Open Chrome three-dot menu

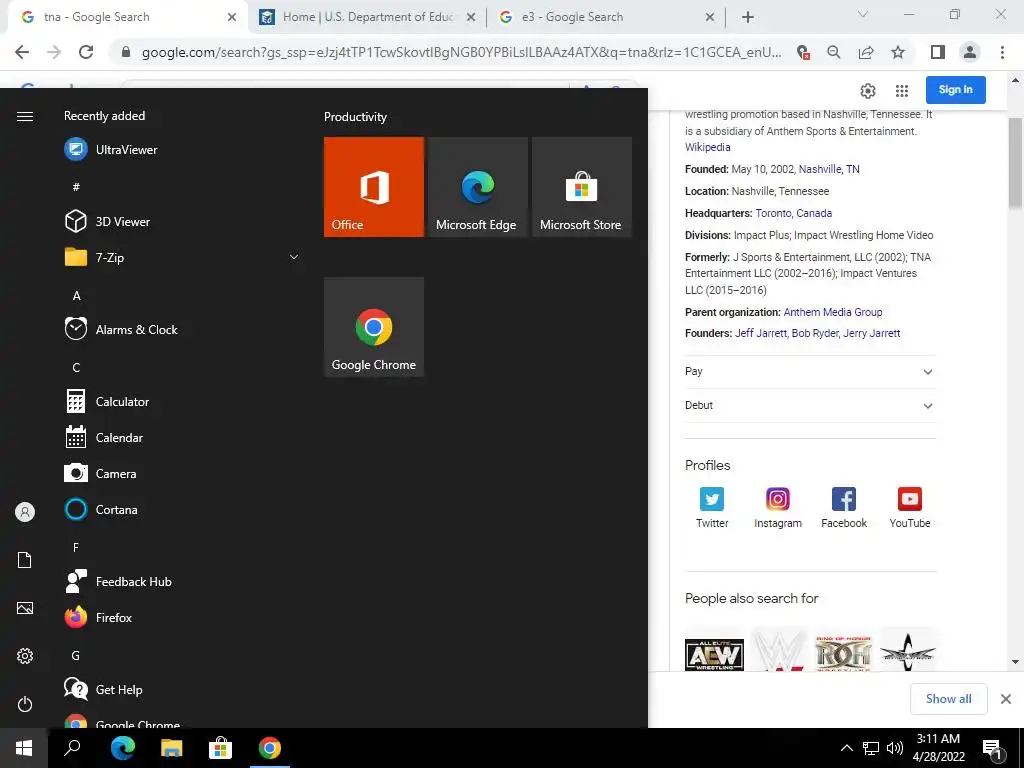coord(1002,52)
